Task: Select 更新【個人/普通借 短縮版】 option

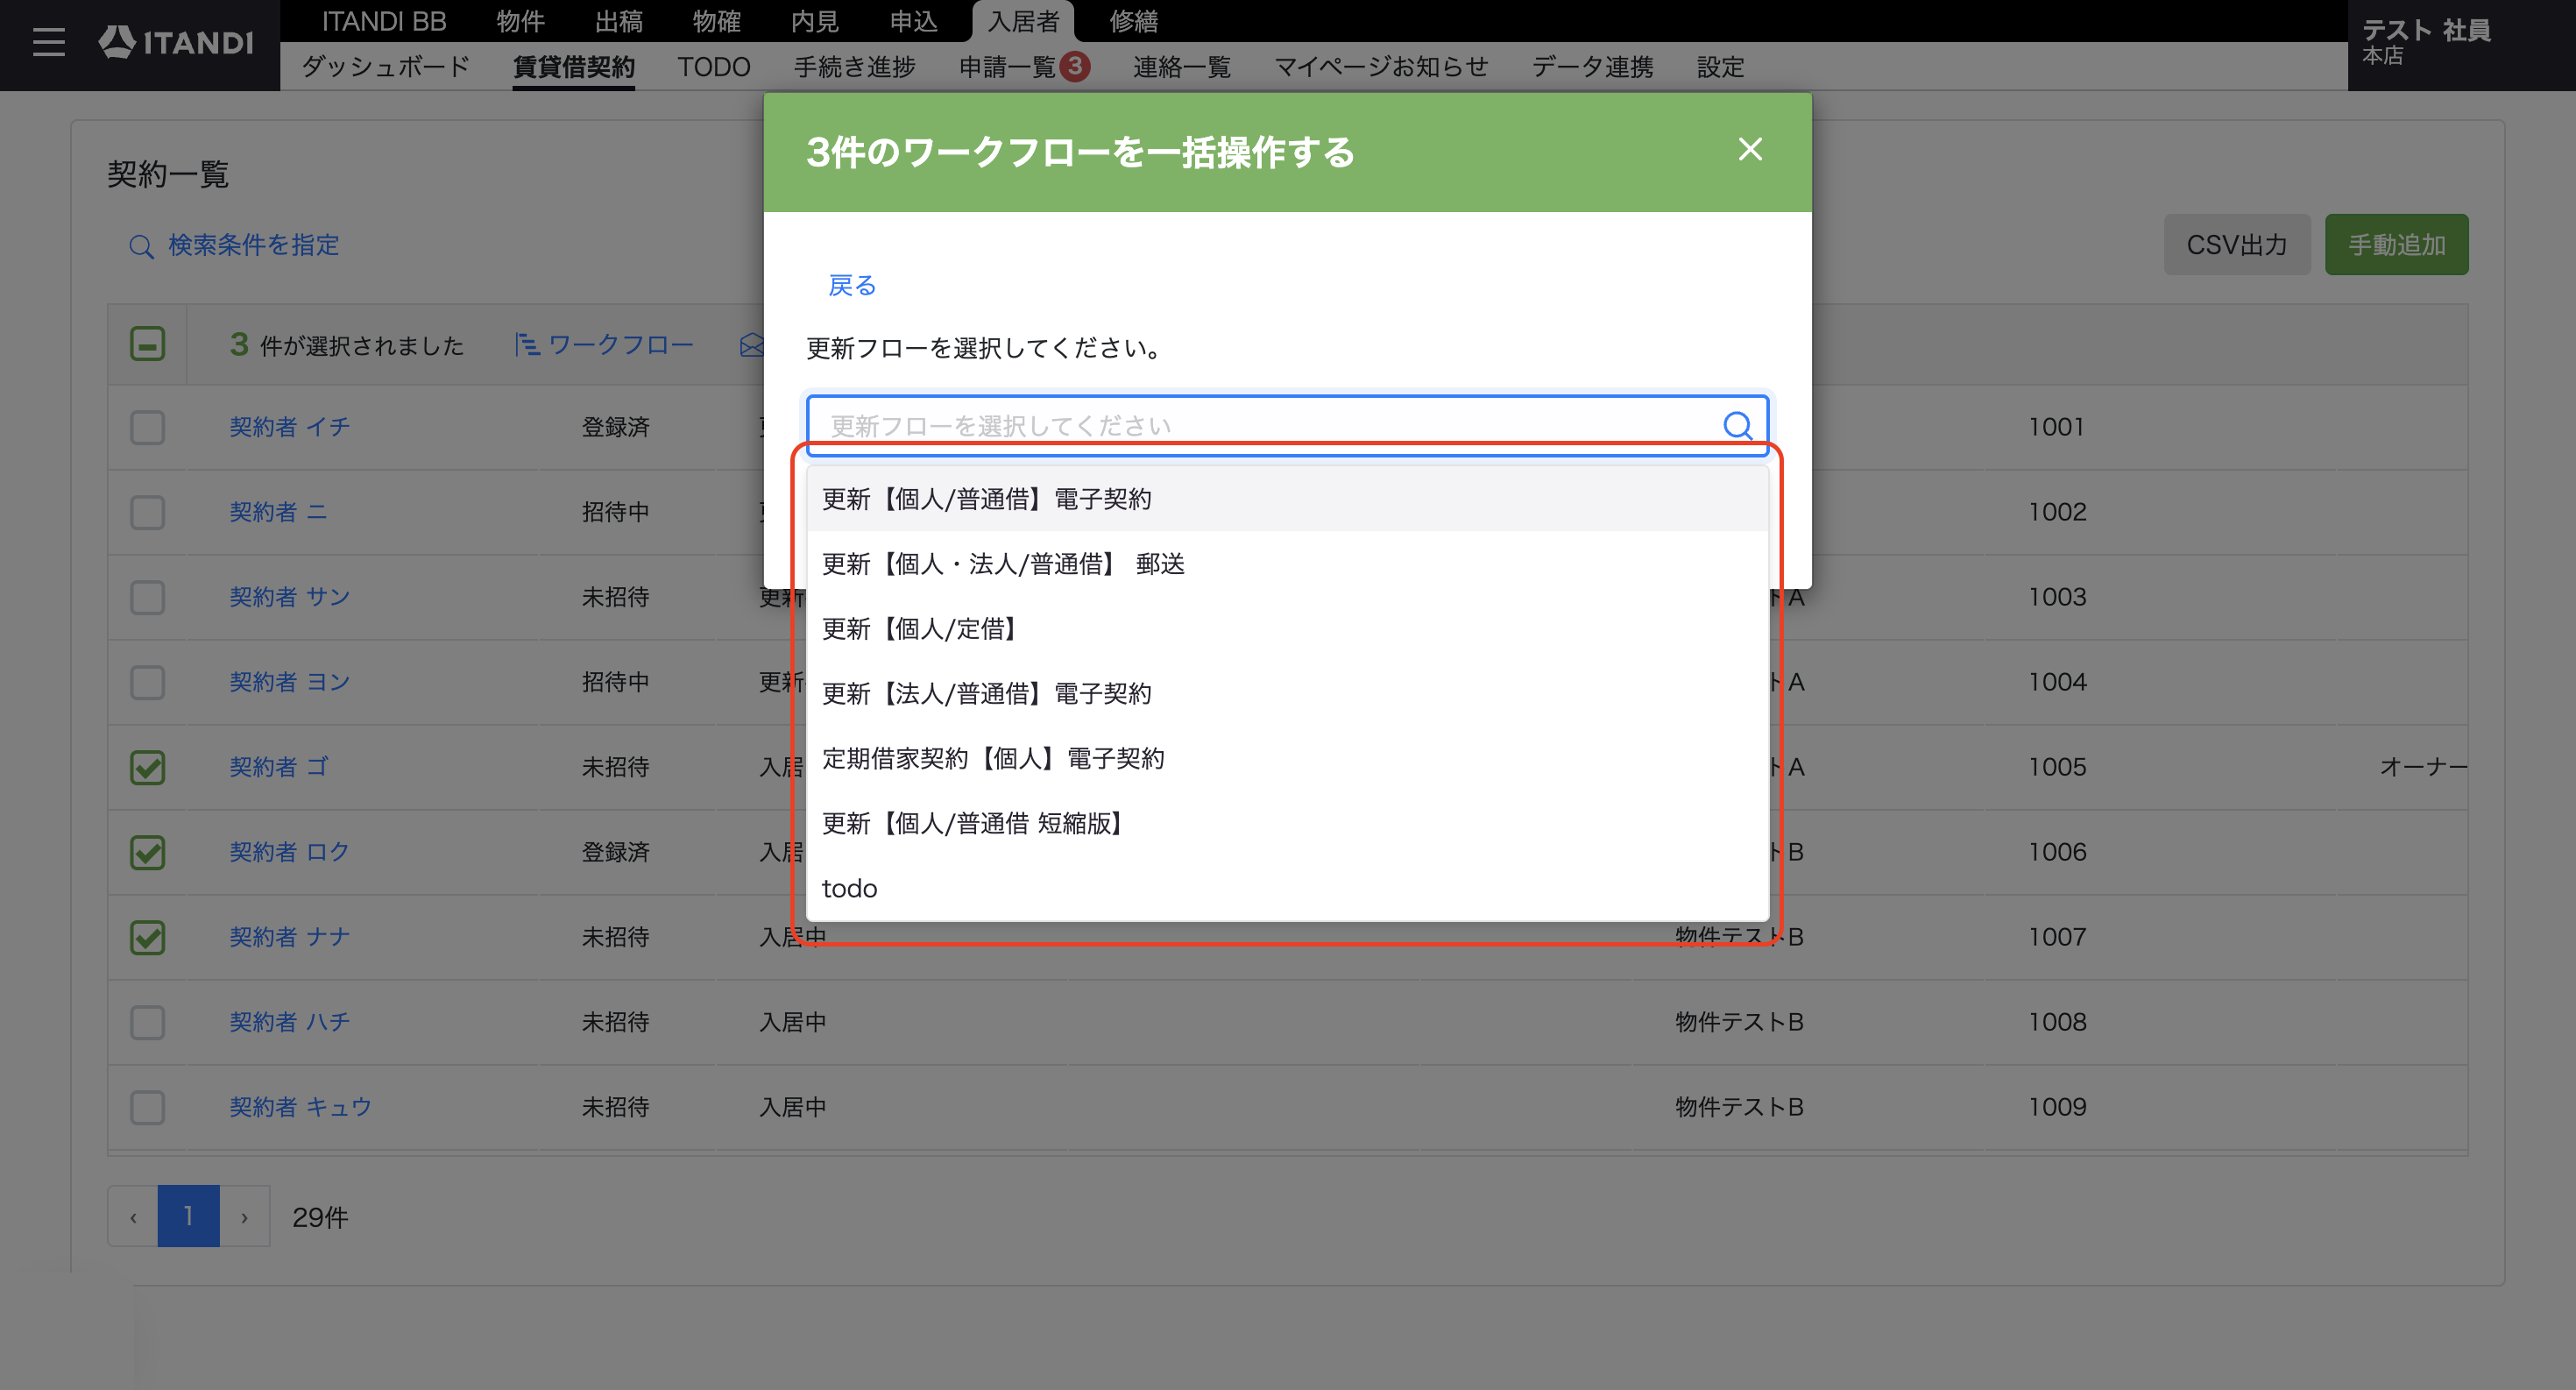Action: point(1287,824)
